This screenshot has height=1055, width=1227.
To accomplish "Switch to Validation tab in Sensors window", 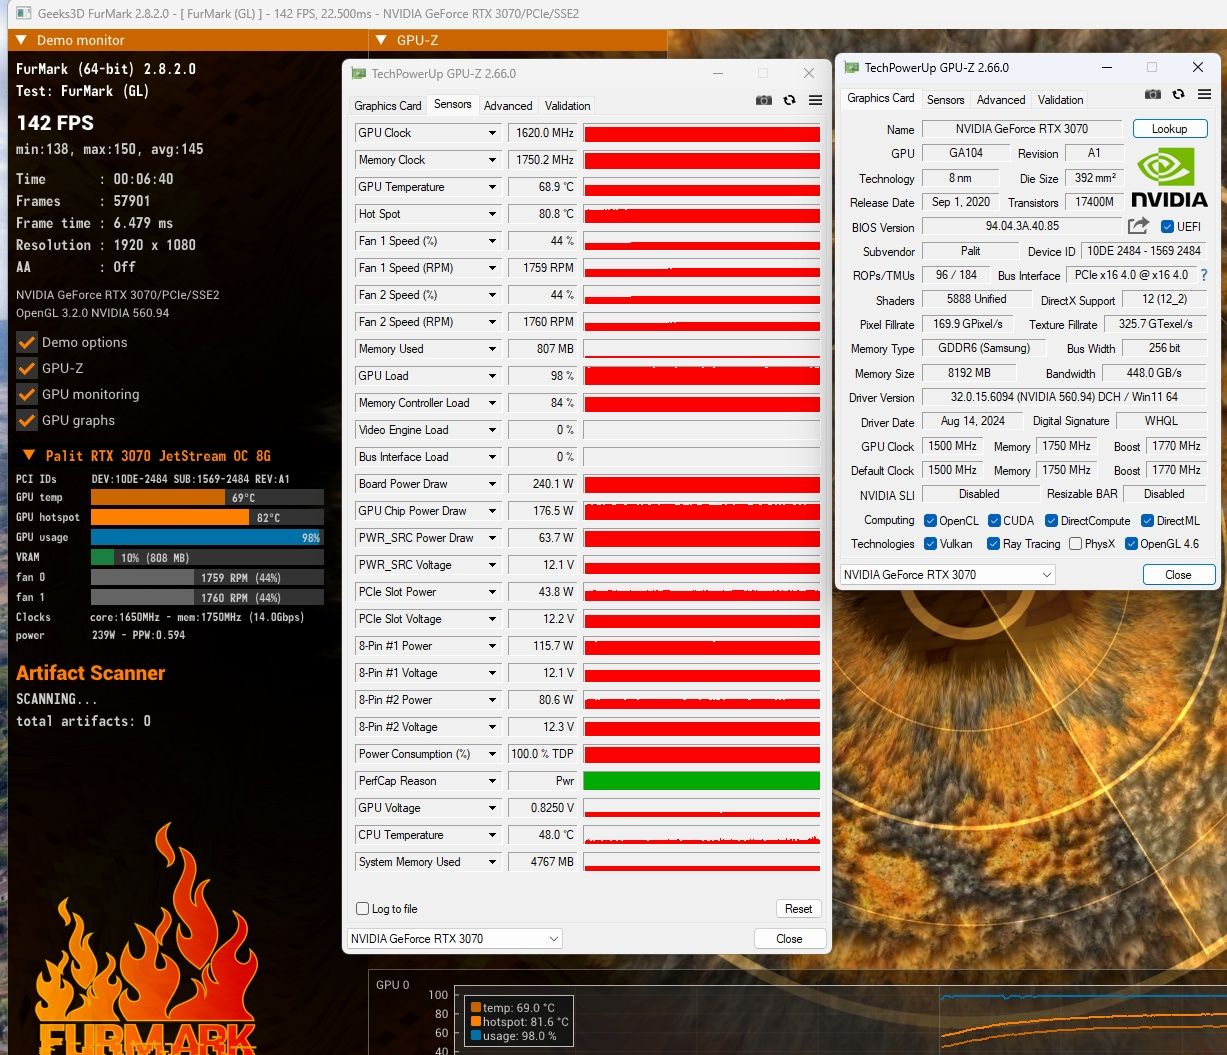I will (568, 106).
